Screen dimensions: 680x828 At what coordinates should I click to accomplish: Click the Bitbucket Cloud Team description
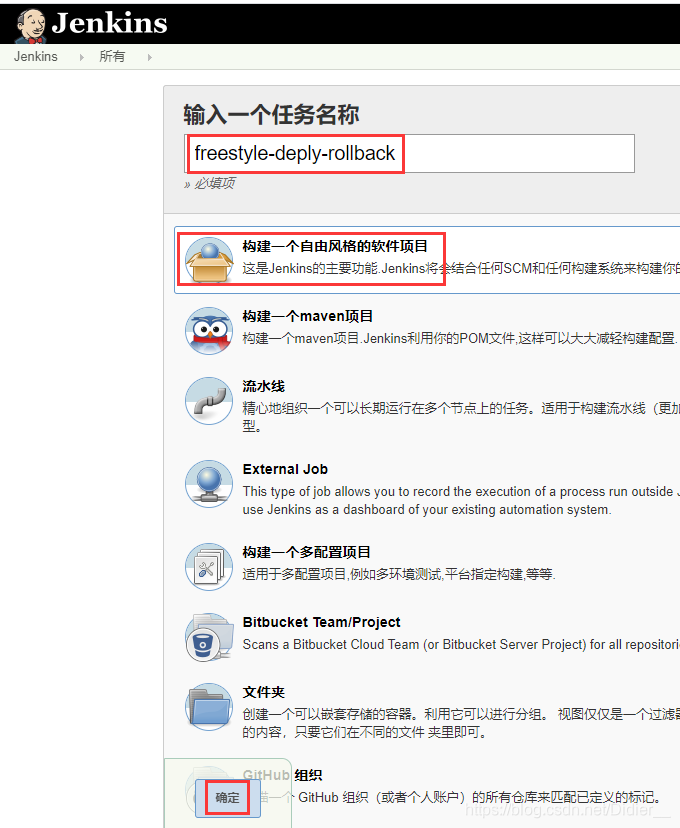point(461,644)
